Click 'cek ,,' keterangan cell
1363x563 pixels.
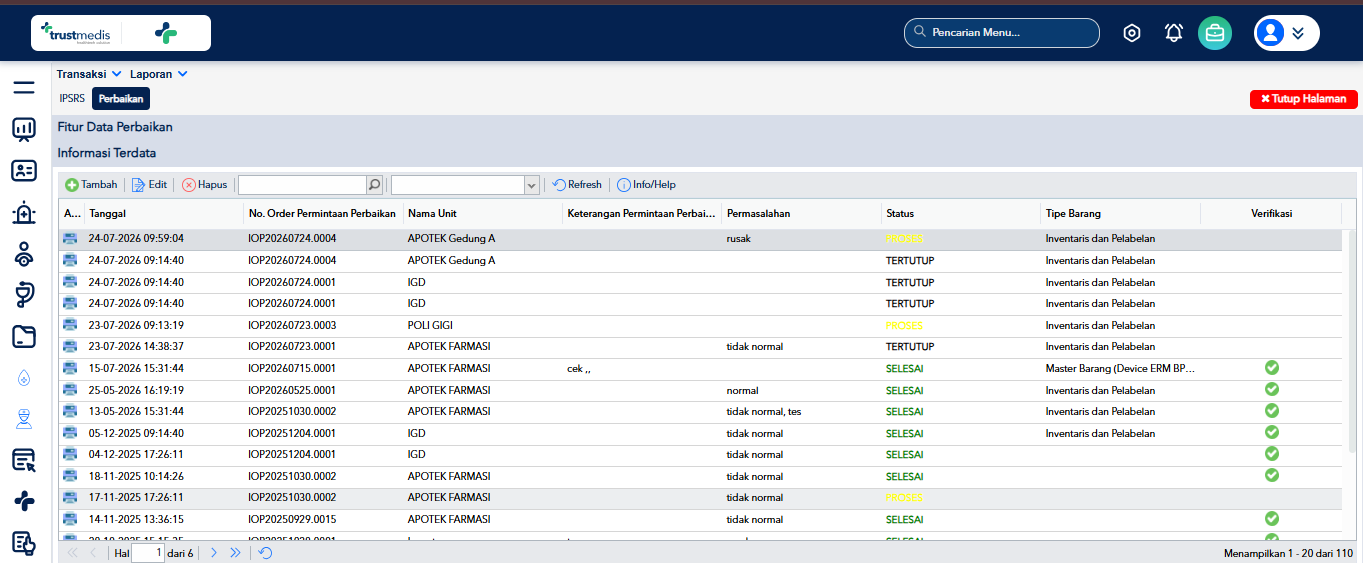[579, 368]
